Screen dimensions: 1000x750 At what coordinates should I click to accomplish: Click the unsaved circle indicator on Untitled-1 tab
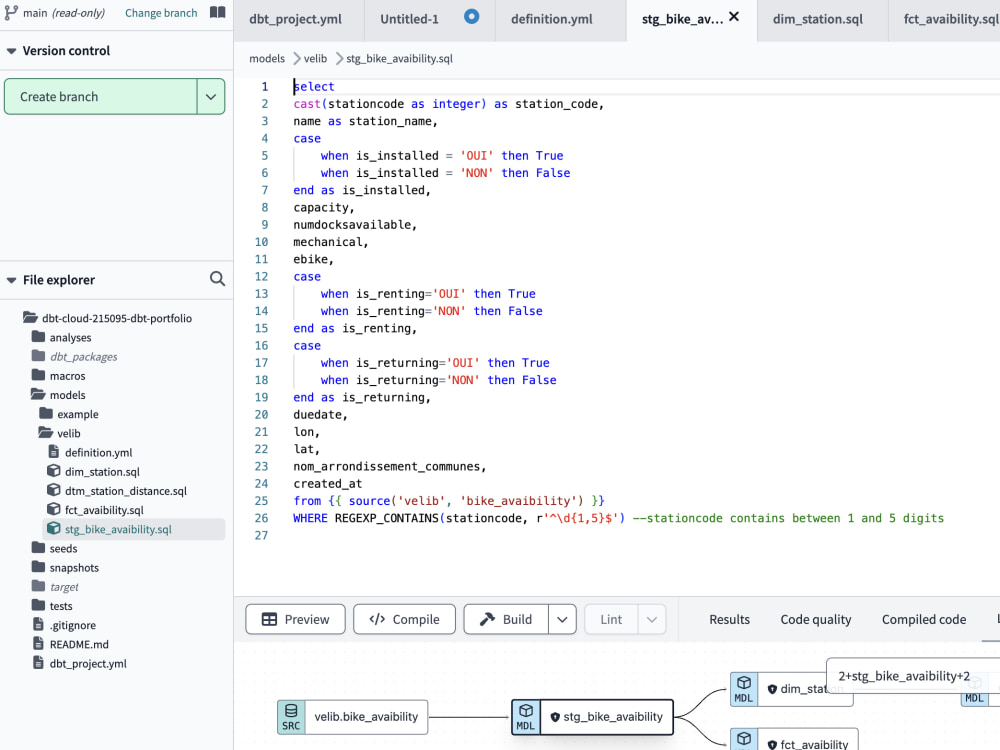click(471, 17)
